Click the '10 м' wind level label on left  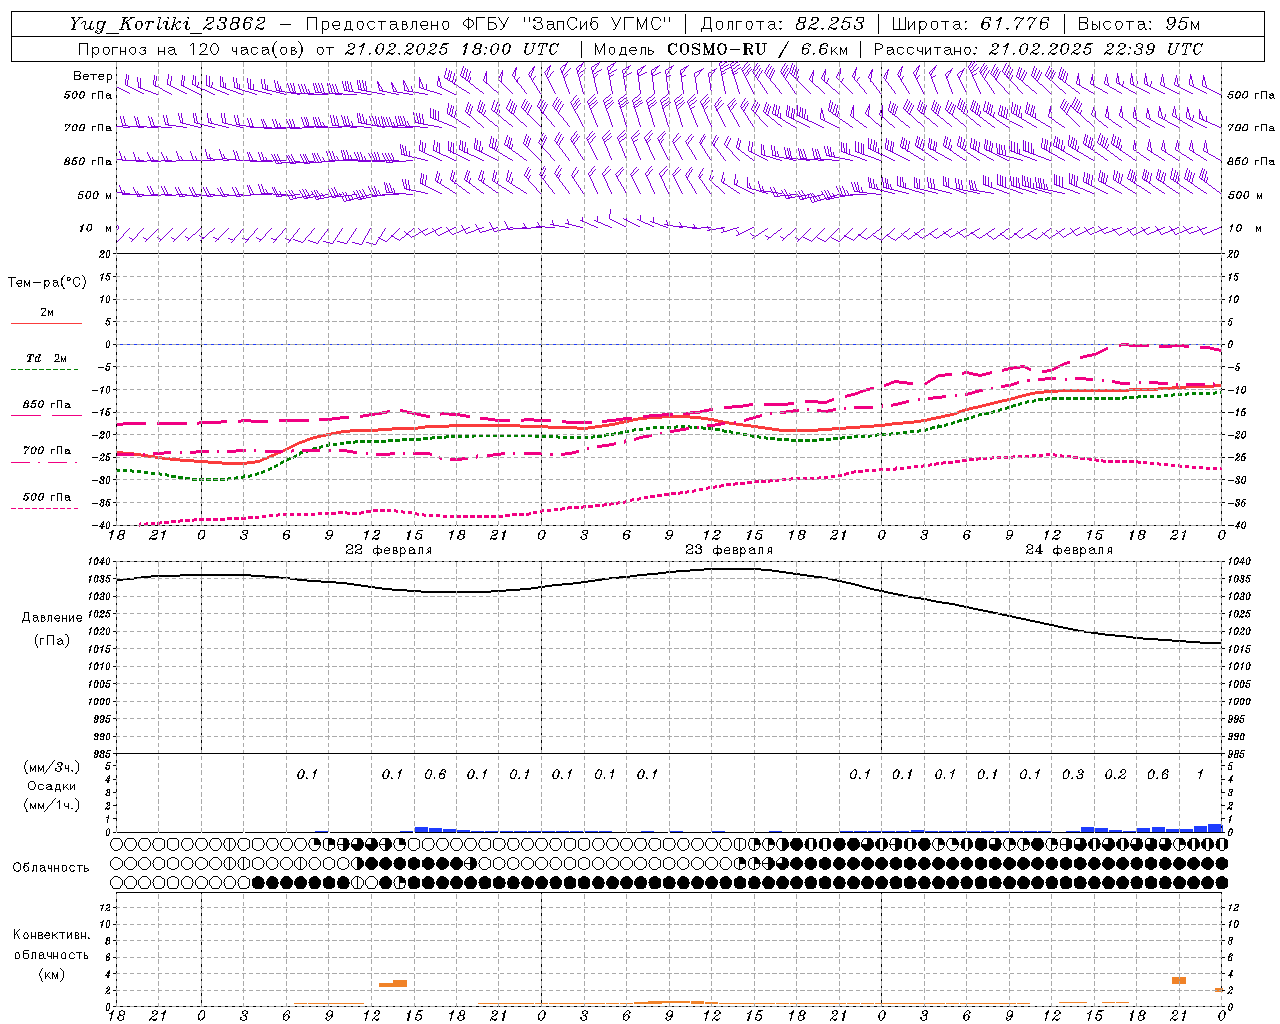[x=95, y=228]
